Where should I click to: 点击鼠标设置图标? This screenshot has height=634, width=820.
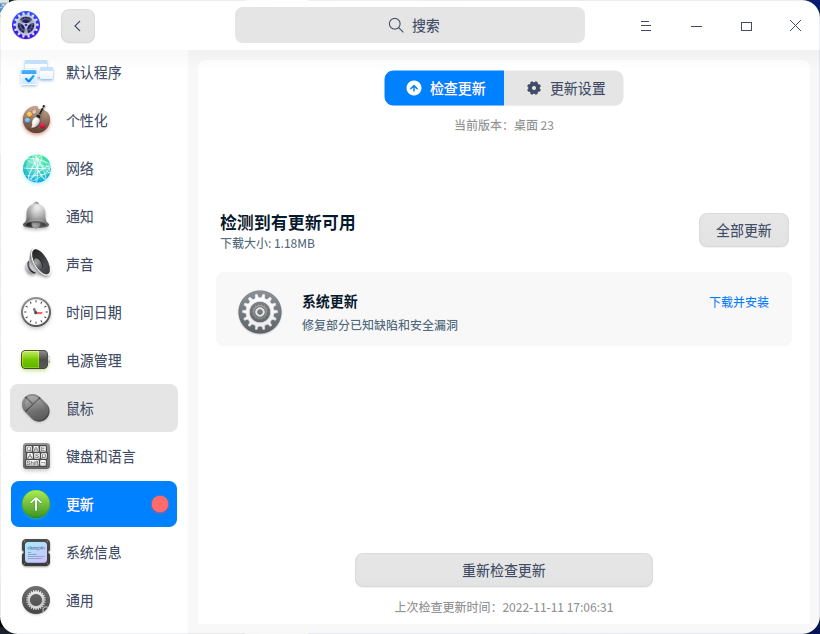click(36, 408)
